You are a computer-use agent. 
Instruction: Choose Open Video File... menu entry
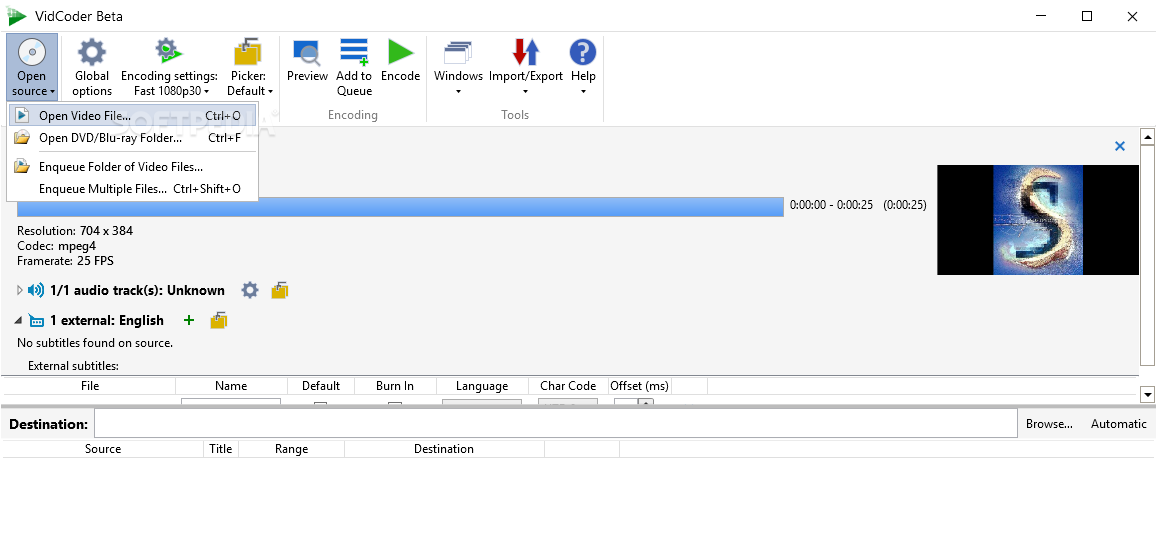[x=133, y=116]
